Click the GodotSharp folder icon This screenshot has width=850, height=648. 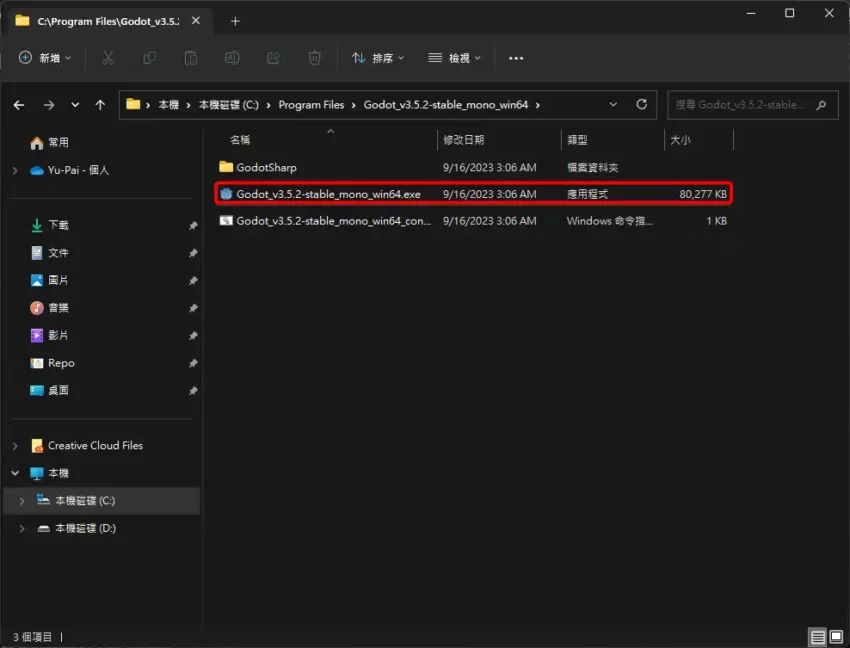226,167
